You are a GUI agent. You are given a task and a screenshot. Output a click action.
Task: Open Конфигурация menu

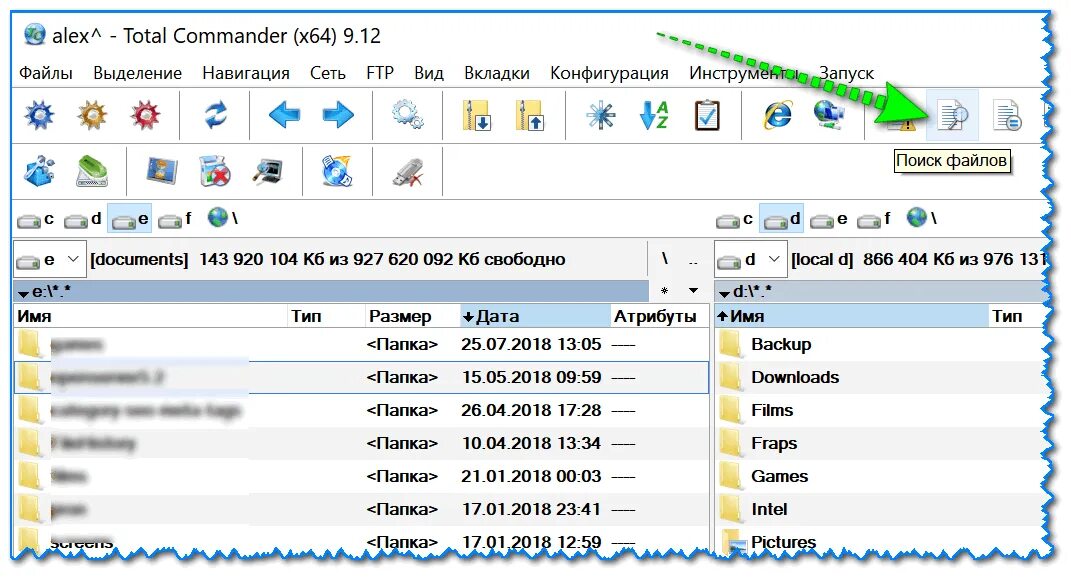point(609,73)
